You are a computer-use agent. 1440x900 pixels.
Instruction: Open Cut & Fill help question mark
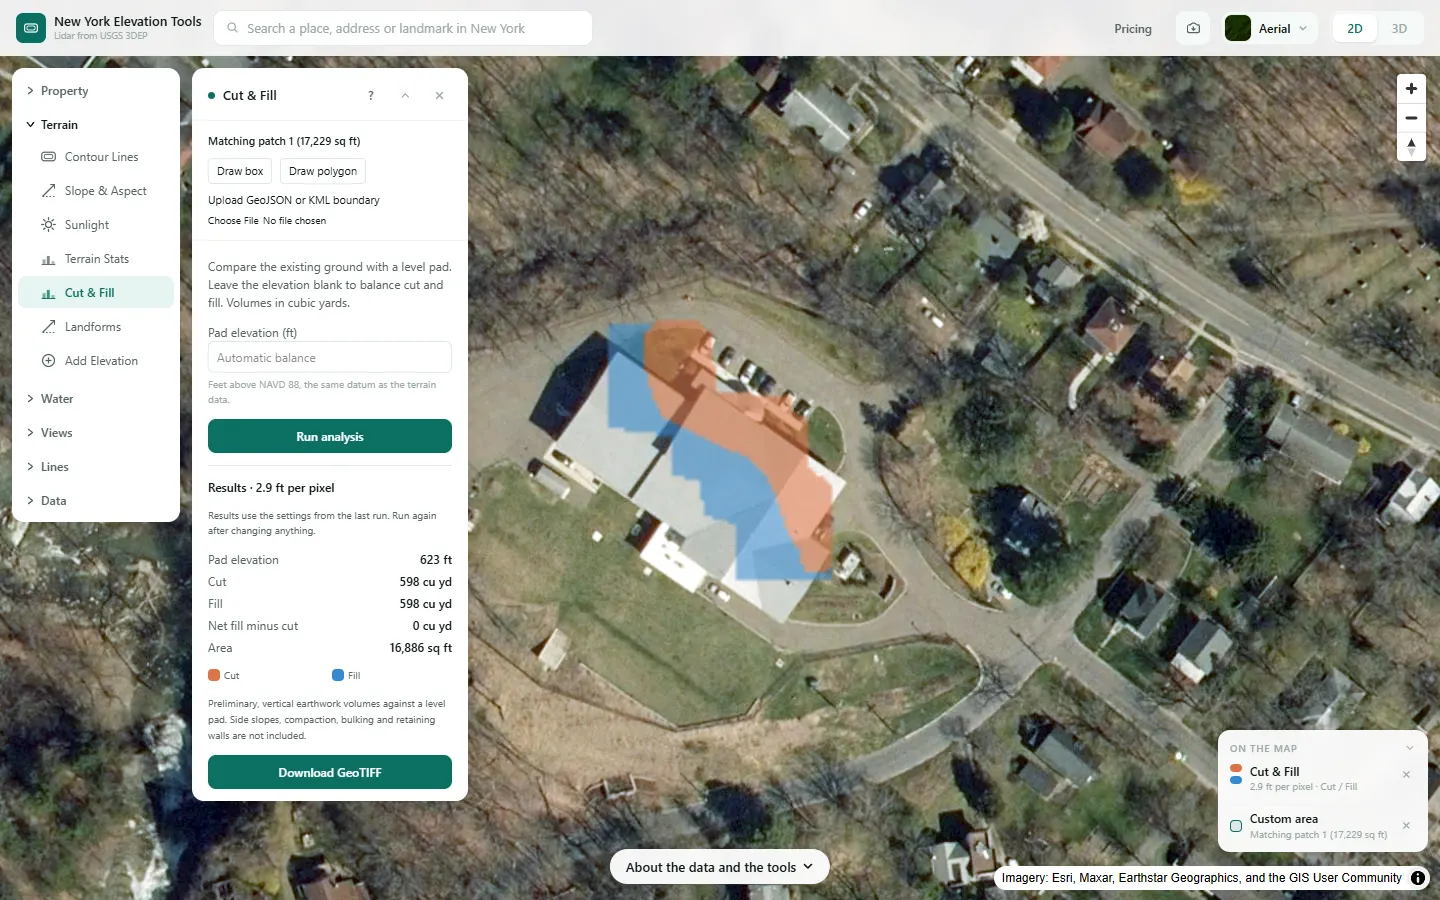click(x=371, y=96)
